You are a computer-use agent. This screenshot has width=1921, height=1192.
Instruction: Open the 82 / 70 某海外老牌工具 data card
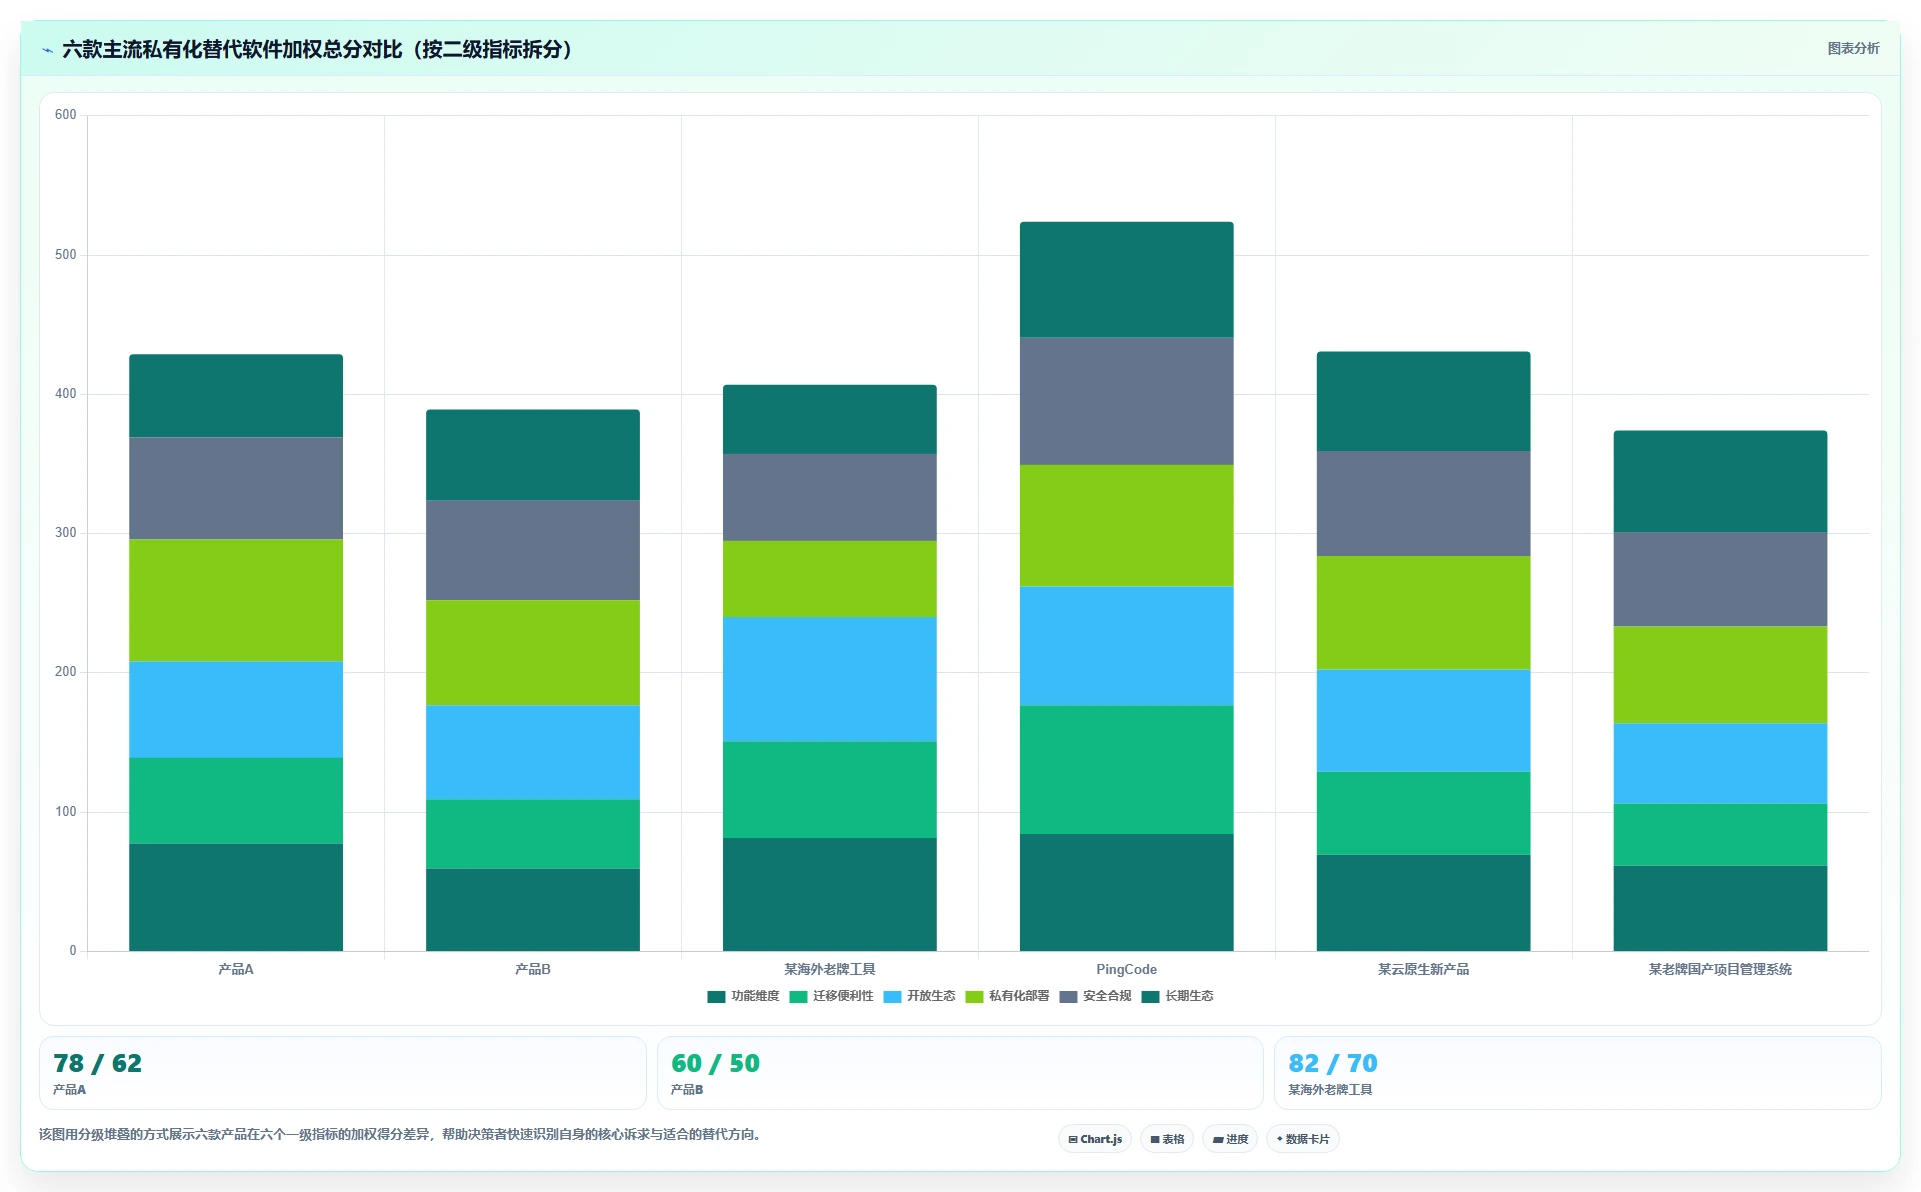point(1578,1073)
